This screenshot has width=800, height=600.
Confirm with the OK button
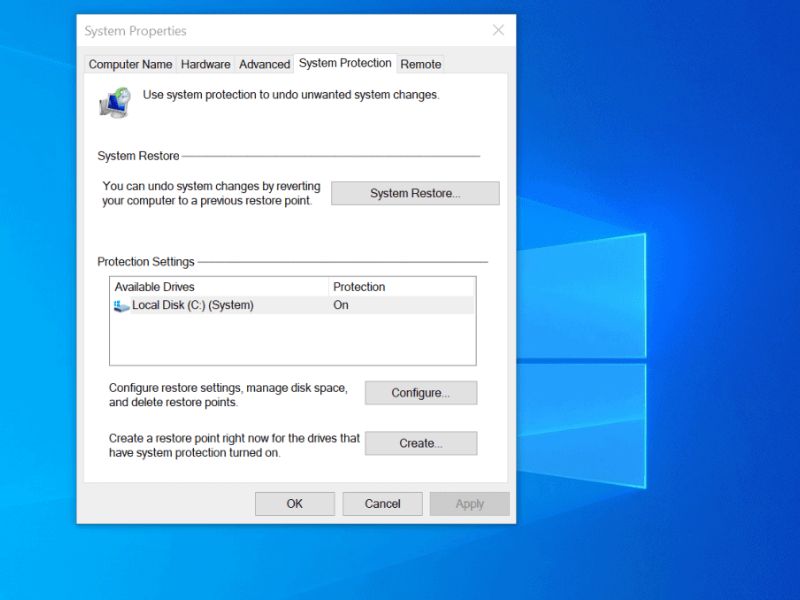295,504
